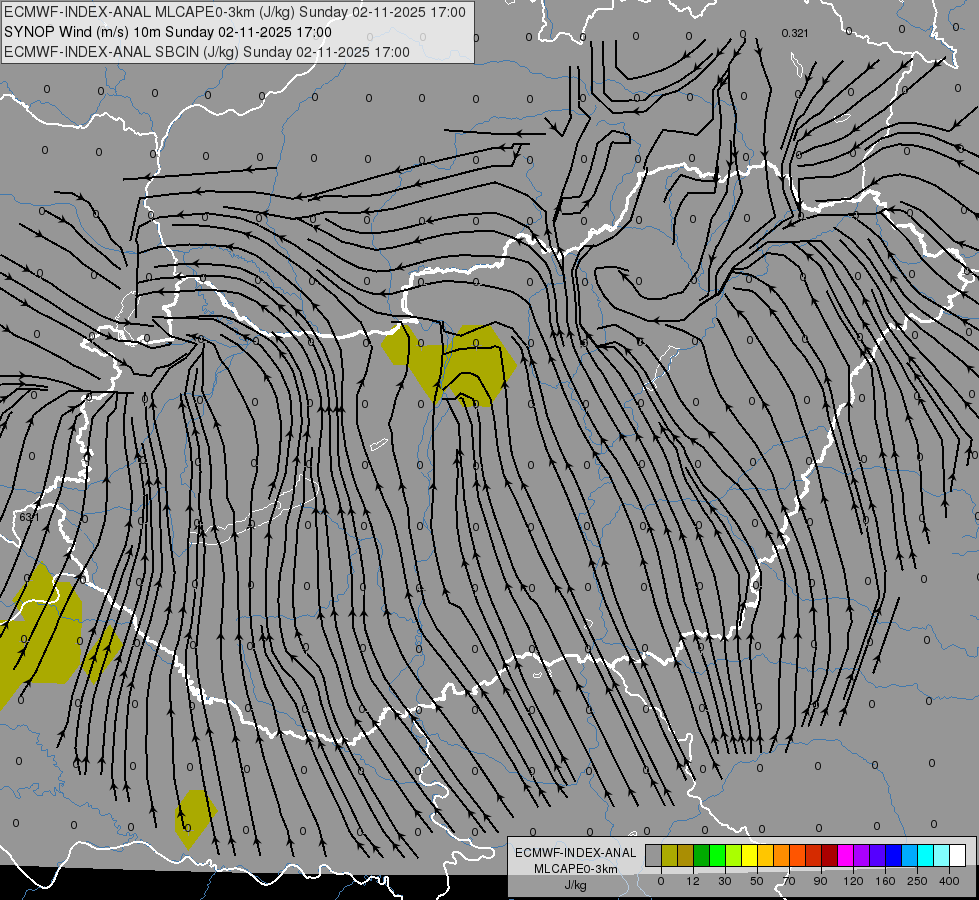
Task: Click the legend label MLCAPE0-3km
Action: coord(576,869)
